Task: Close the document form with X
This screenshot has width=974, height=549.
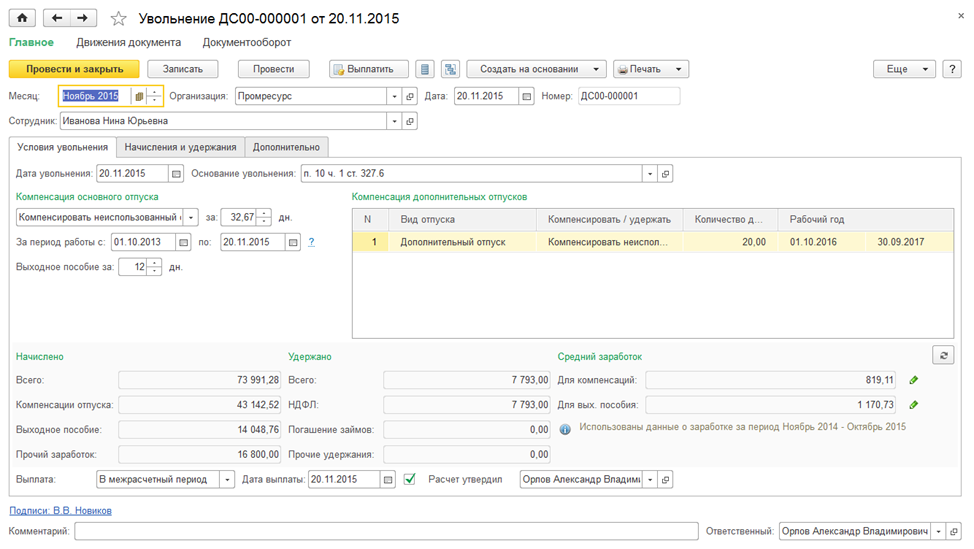Action: [x=961, y=16]
